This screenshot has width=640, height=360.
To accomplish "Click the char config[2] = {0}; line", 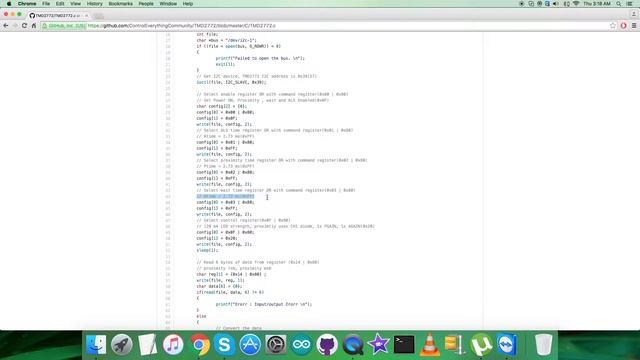I will coord(222,107).
